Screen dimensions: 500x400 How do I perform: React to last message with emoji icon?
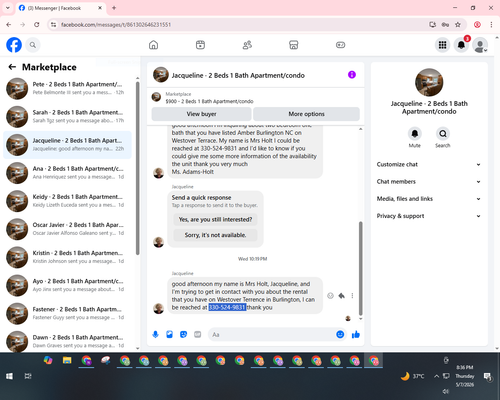coord(330,296)
